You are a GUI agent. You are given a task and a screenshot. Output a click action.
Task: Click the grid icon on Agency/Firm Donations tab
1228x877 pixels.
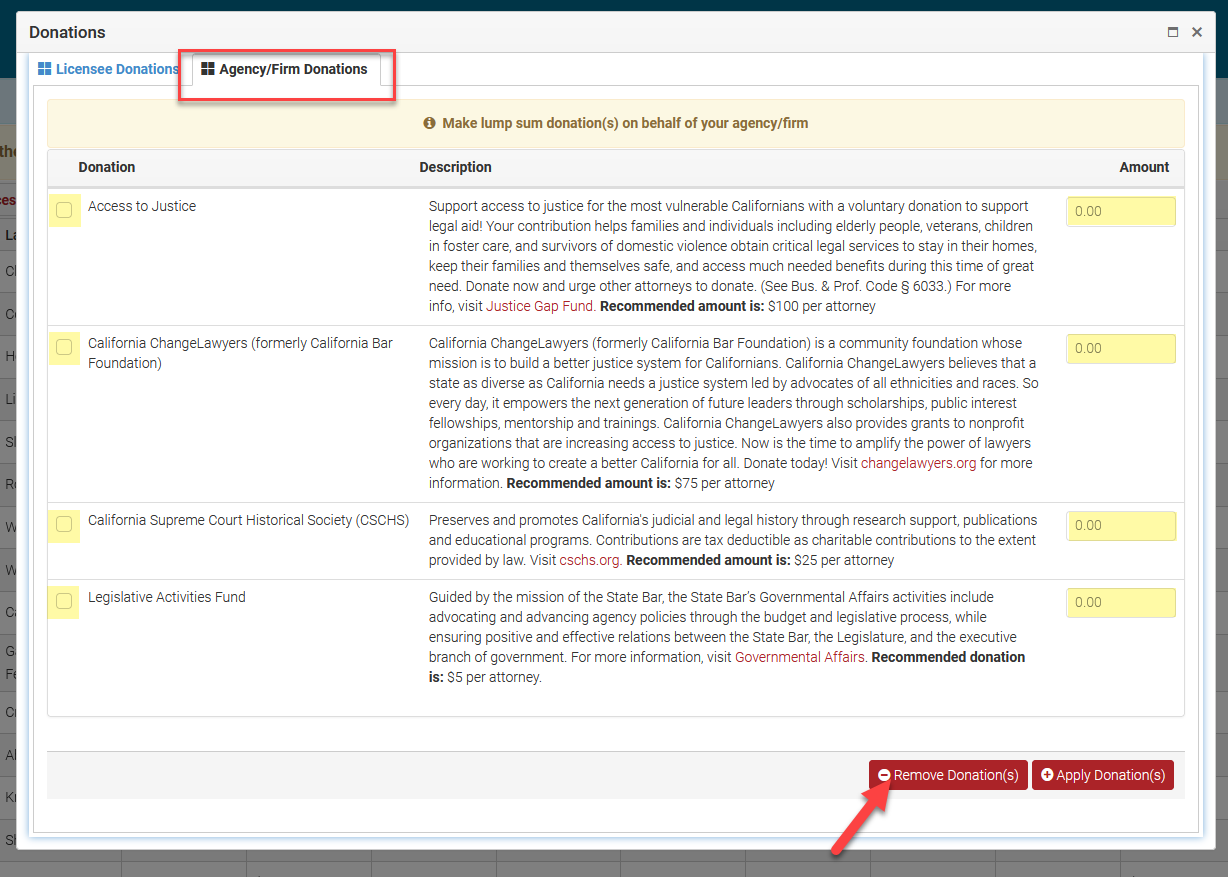coord(208,69)
